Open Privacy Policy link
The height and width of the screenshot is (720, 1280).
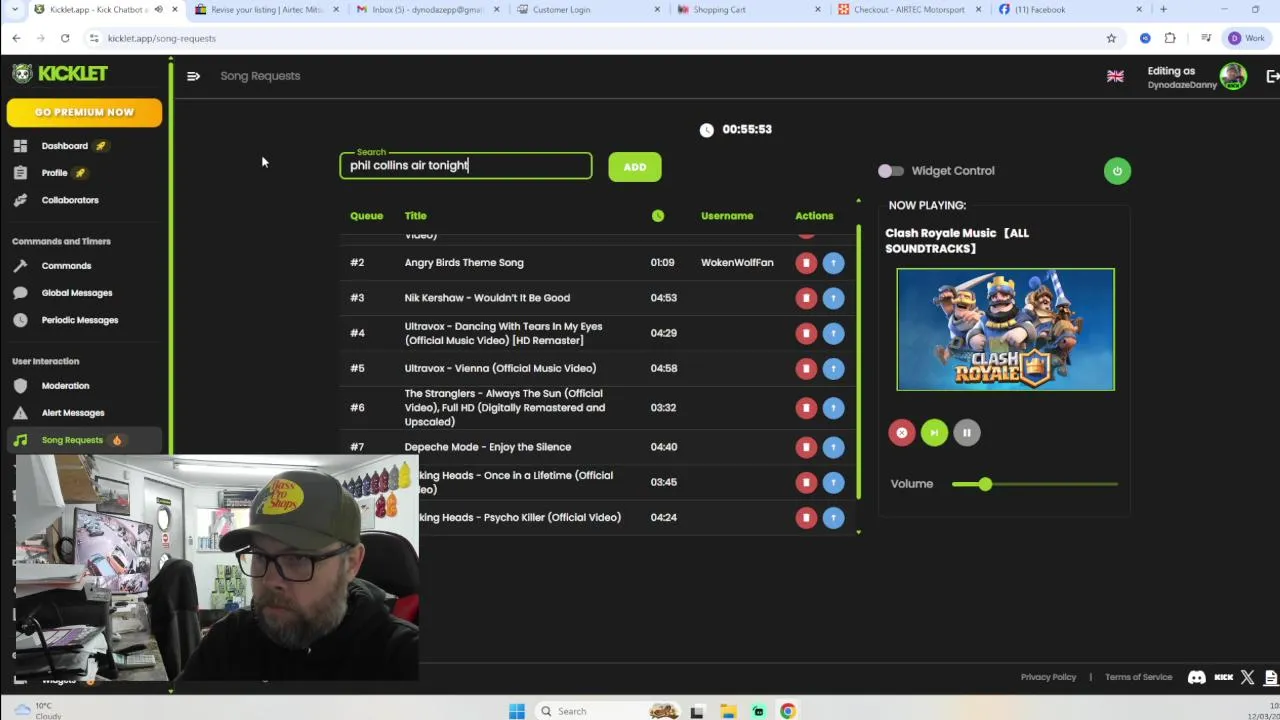coord(1048,677)
